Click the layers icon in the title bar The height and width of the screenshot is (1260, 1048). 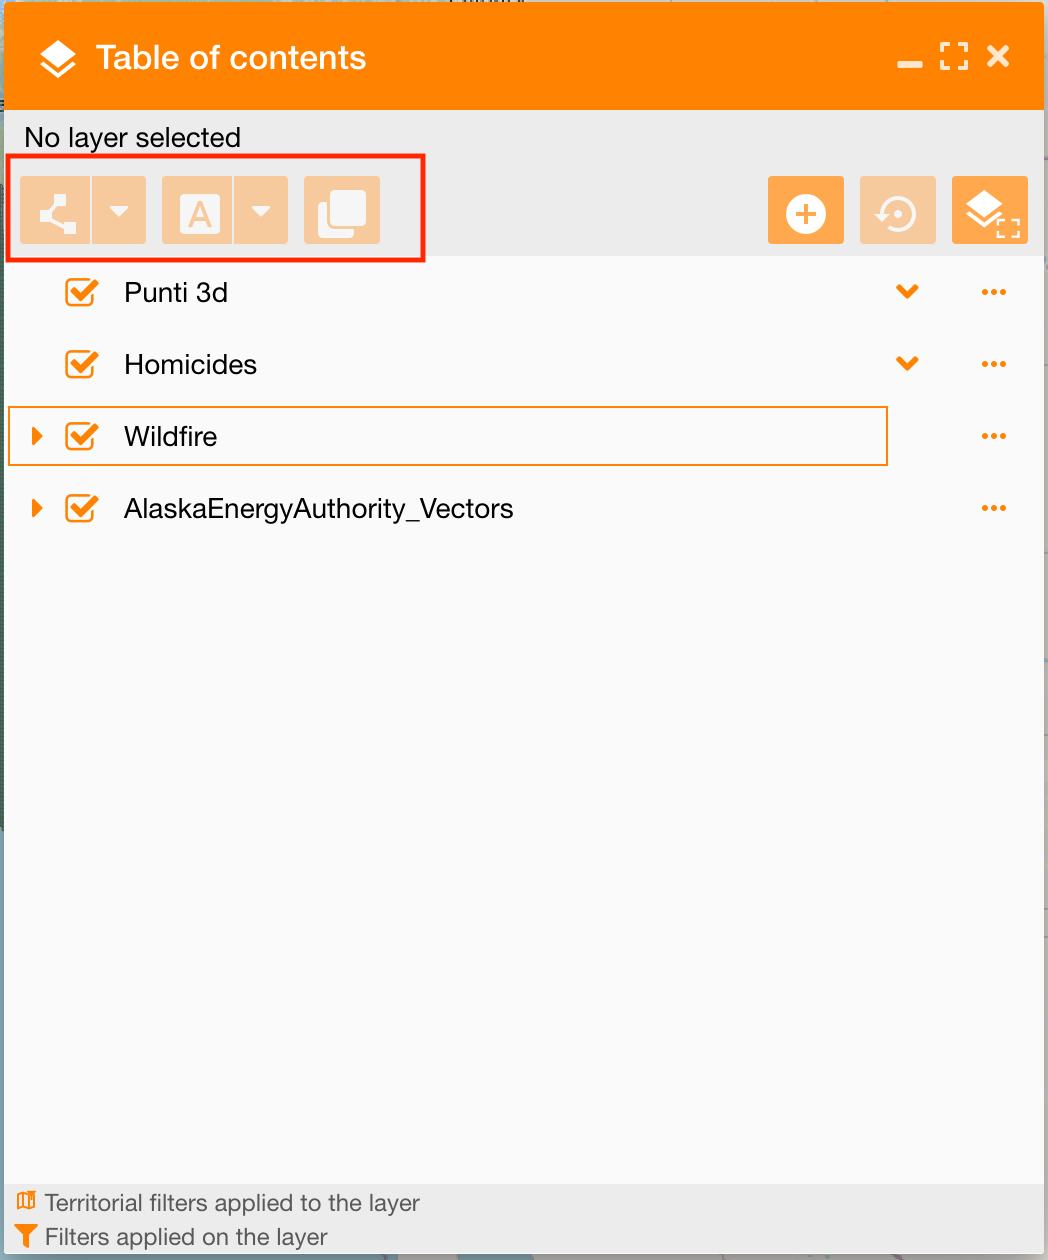point(58,59)
